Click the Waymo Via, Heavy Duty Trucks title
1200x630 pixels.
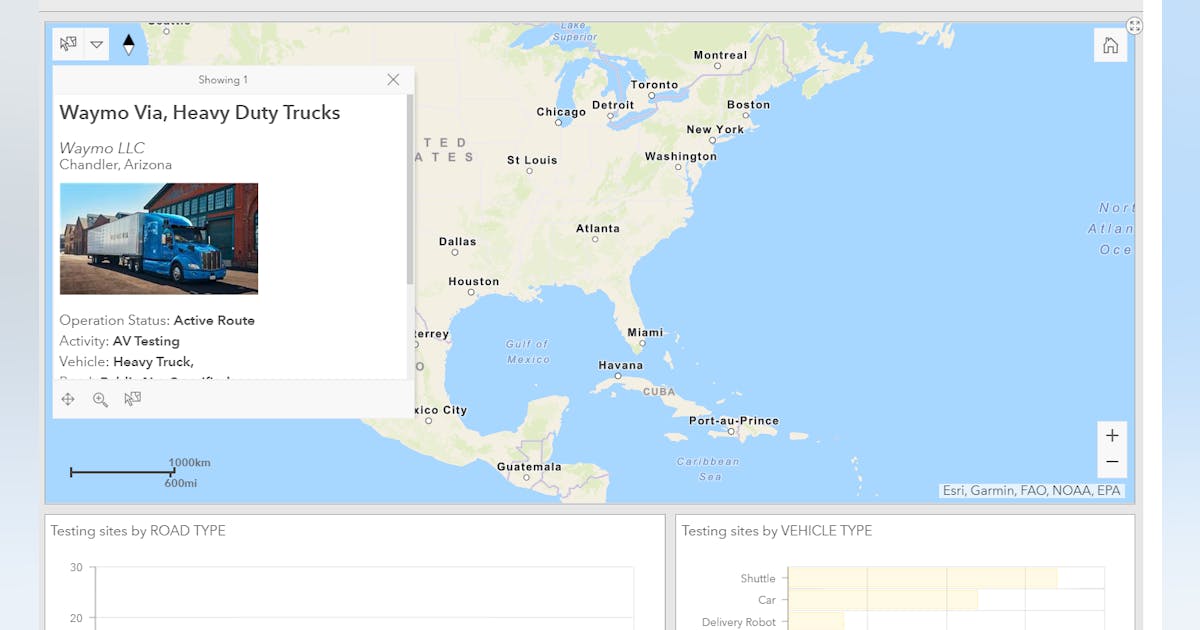pos(199,112)
